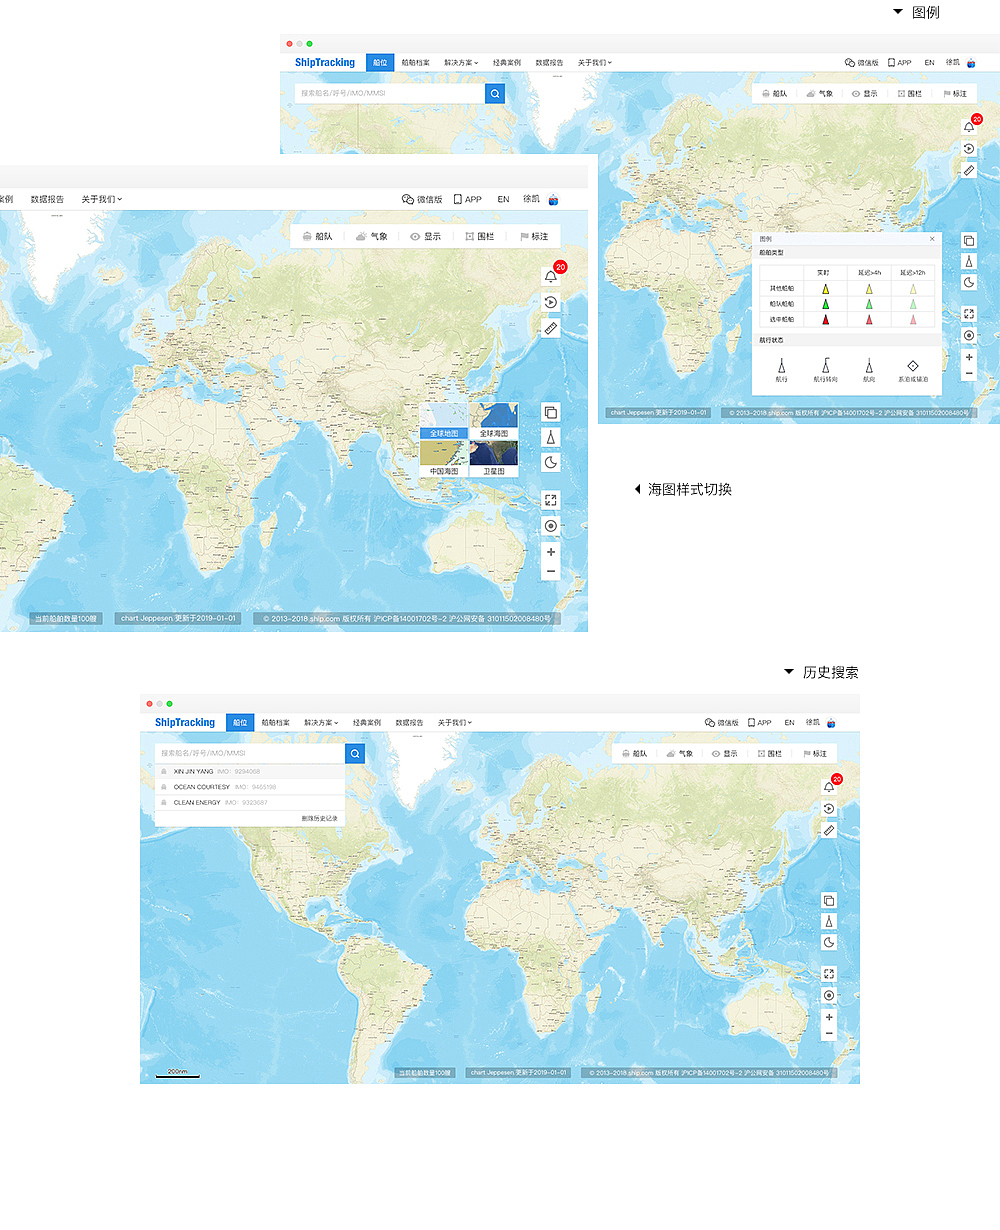The image size is (1000, 1230).
Task: Click ship legend icon in chart style window
Action: [x=551, y=437]
